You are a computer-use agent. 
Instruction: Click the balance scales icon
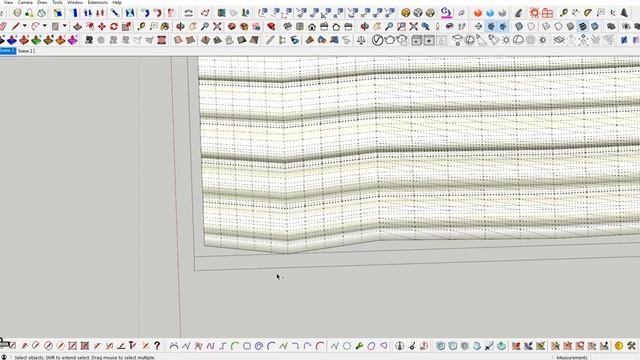click(361, 40)
